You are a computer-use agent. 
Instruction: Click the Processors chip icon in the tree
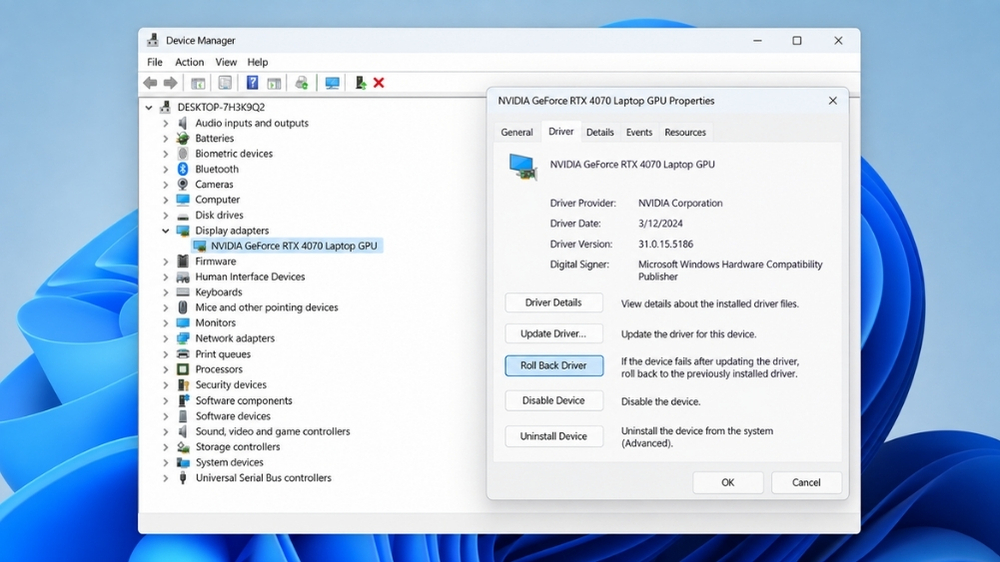[183, 369]
